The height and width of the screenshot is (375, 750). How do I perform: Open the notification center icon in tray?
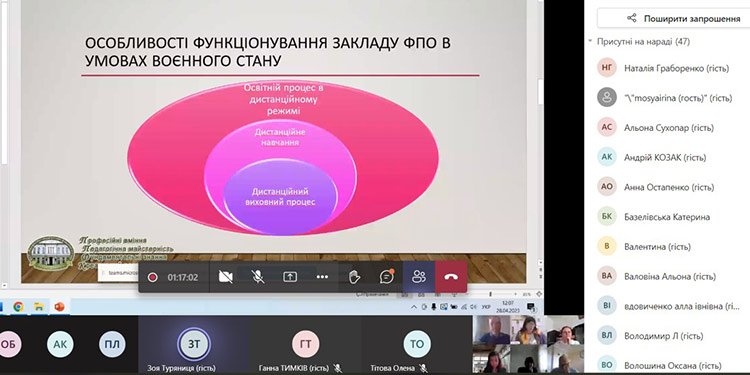(530, 307)
